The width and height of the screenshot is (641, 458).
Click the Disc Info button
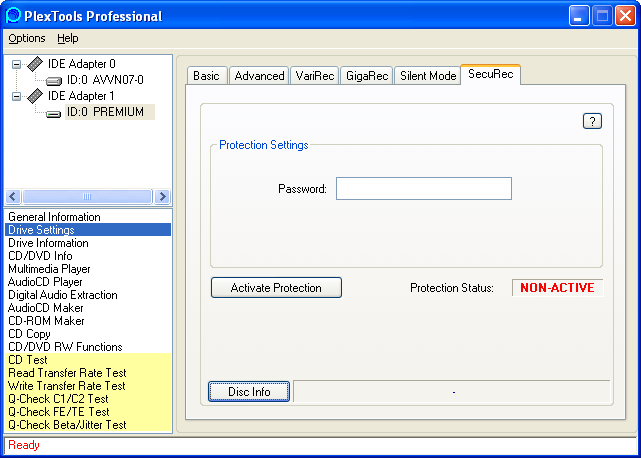tap(249, 391)
